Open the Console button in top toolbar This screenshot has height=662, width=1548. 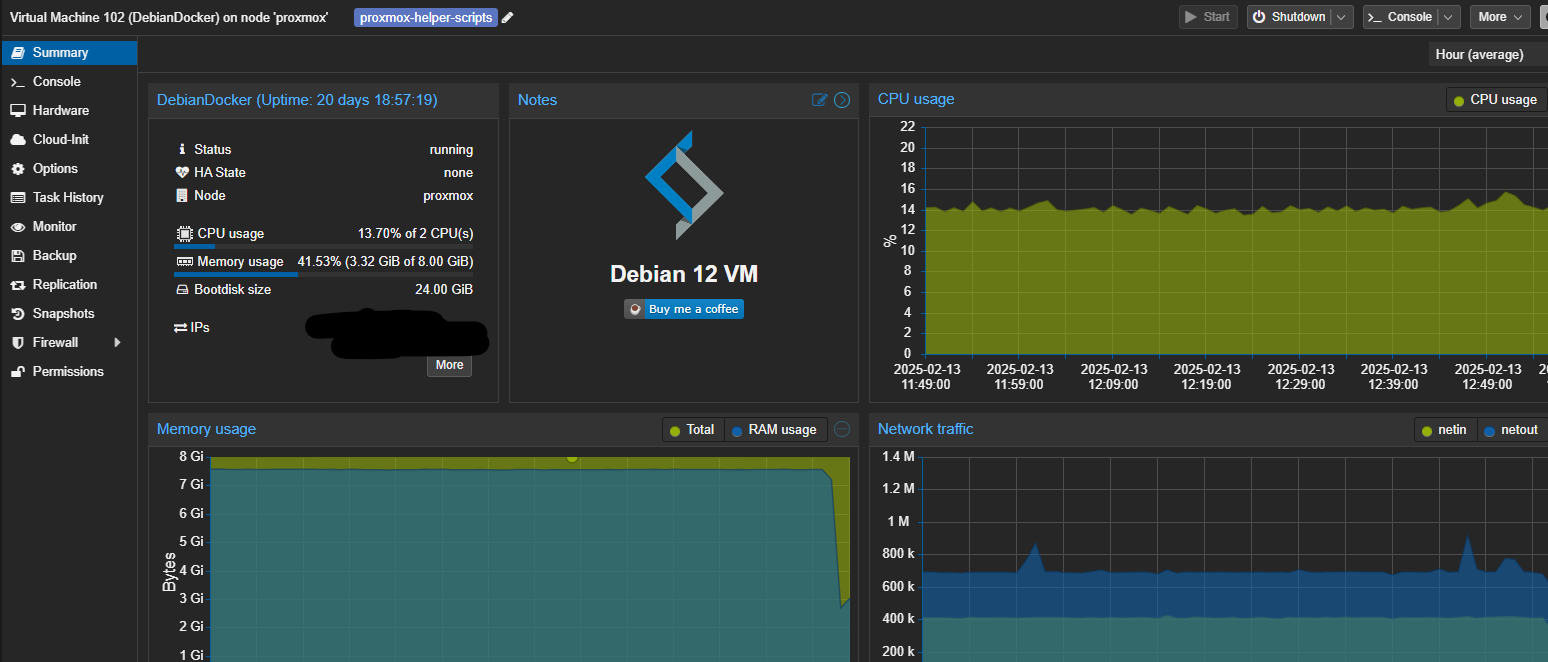pos(1399,17)
